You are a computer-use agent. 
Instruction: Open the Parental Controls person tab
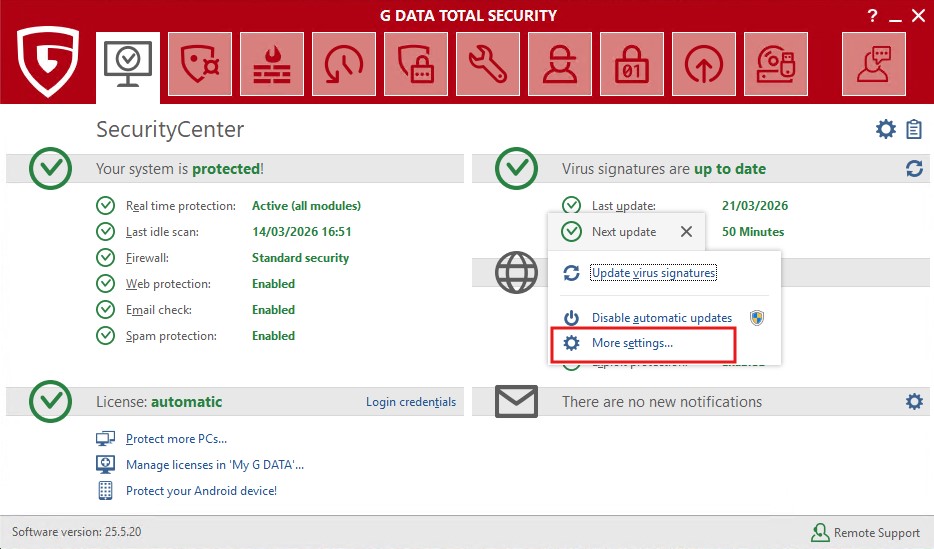pos(561,64)
